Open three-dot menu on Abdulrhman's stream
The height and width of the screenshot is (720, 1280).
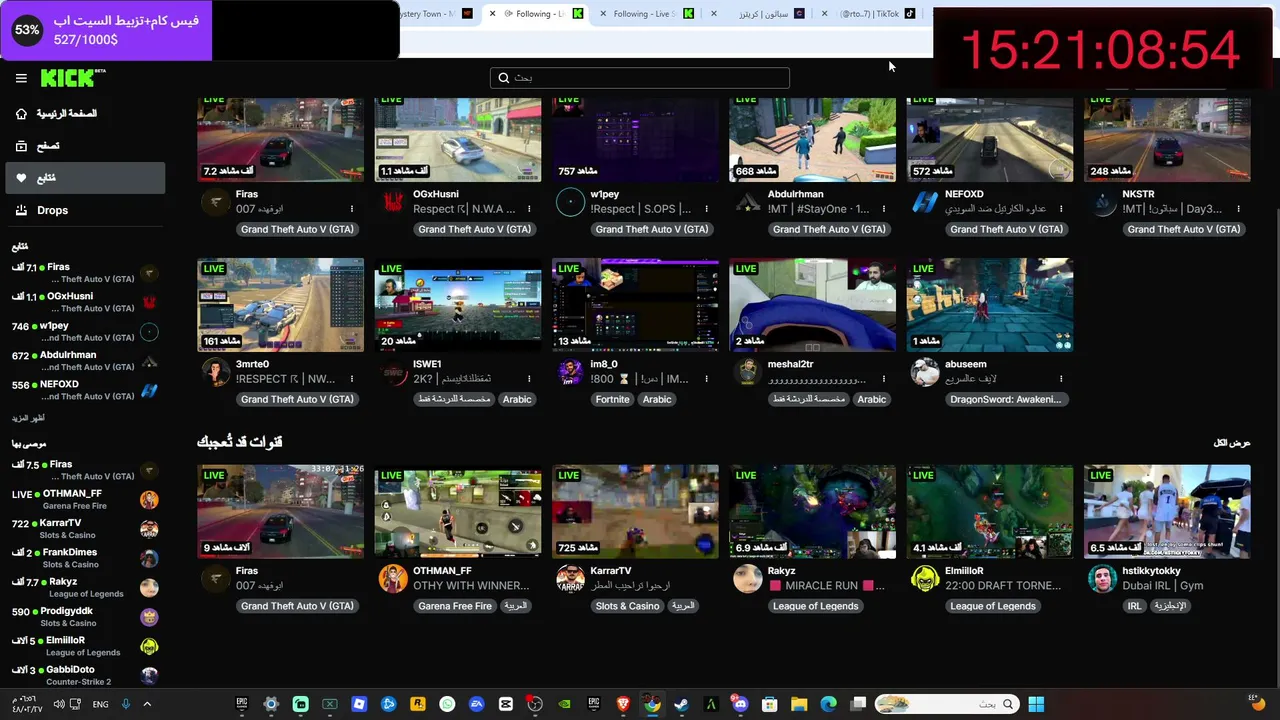(x=884, y=209)
